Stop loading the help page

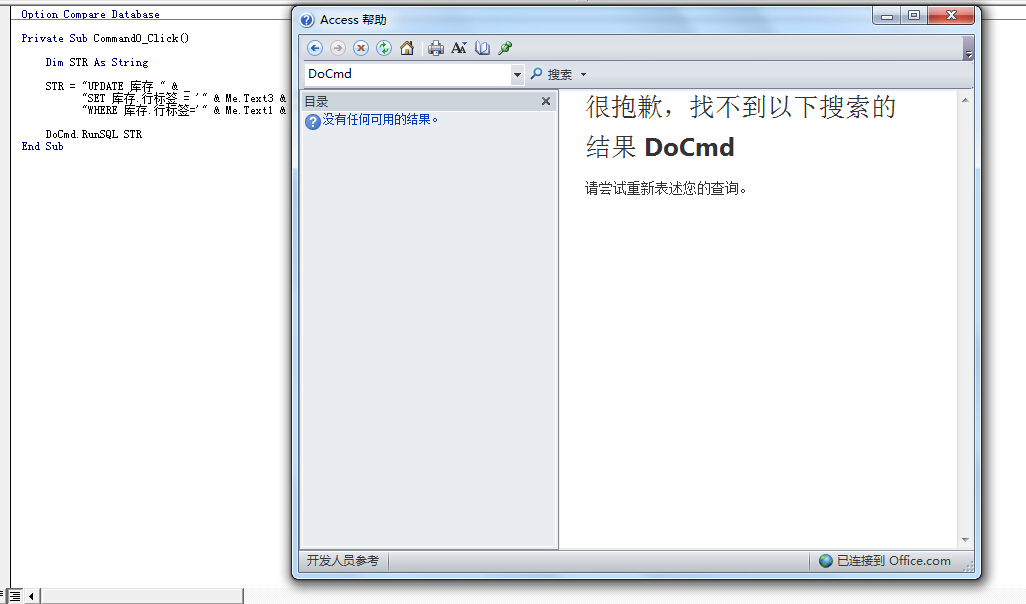coord(361,48)
